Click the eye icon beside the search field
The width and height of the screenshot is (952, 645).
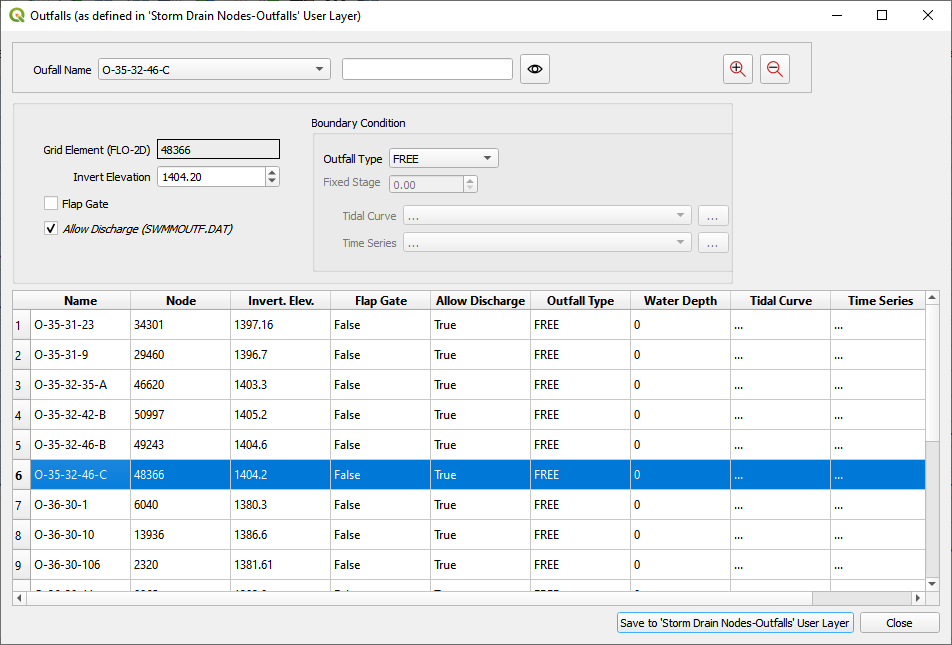[x=535, y=69]
